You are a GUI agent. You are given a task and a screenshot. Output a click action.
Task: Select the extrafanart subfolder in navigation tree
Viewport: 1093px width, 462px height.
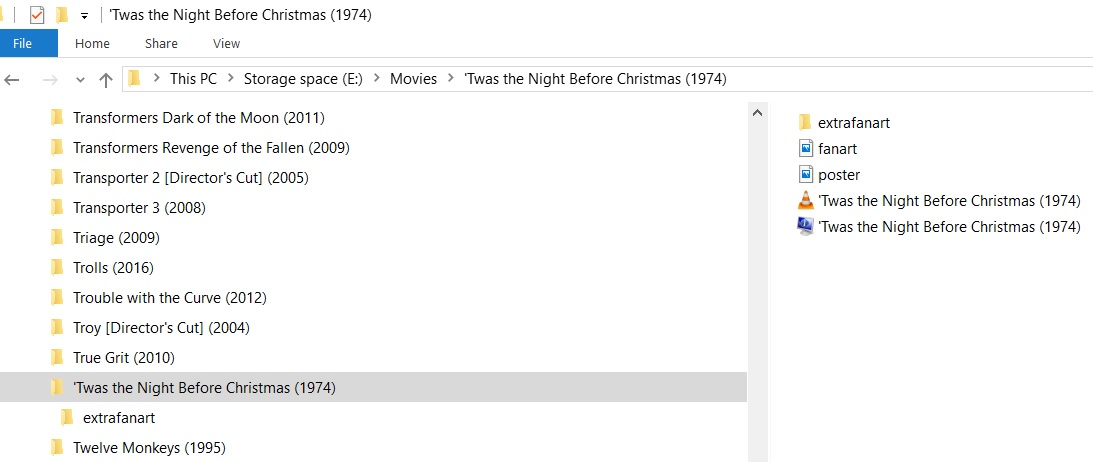coord(118,418)
